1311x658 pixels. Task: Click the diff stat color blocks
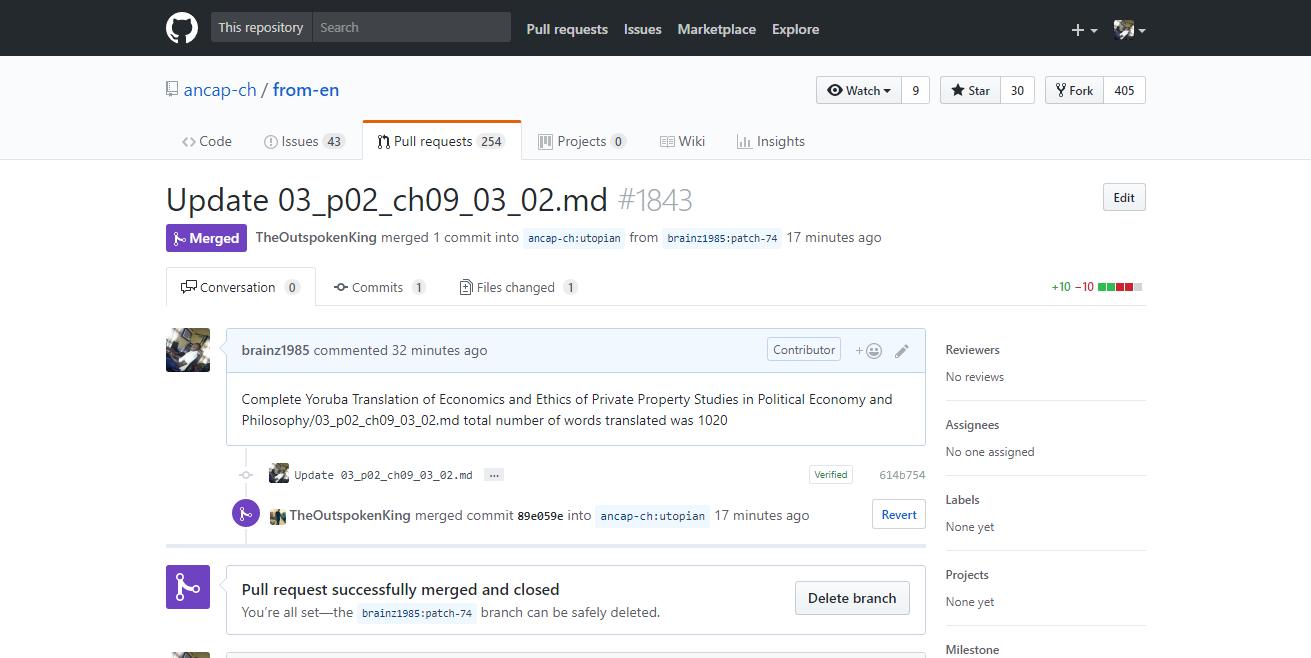point(1120,287)
